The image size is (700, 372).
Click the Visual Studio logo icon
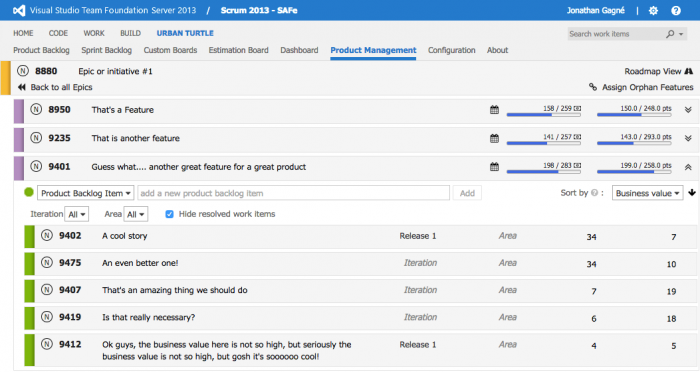coord(19,10)
